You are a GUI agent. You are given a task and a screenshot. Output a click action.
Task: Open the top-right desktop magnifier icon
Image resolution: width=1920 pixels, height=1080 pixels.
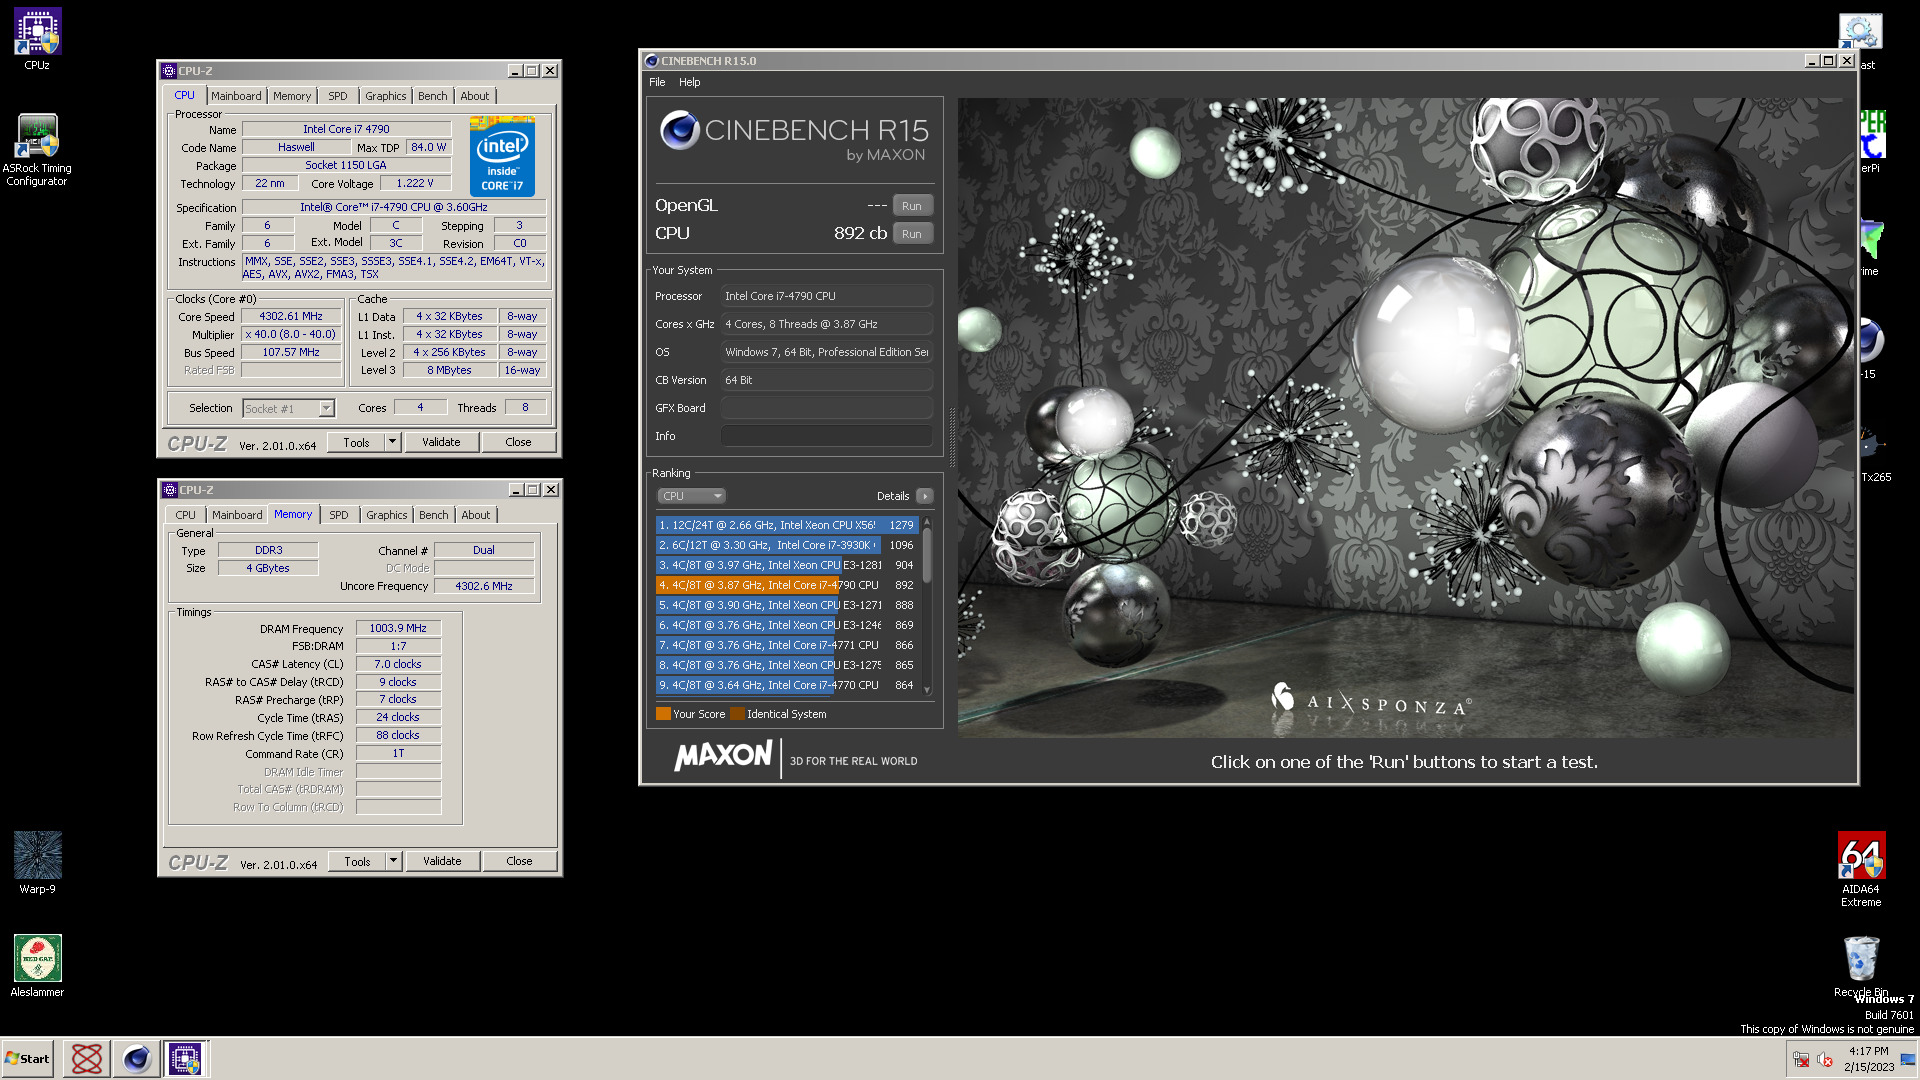point(1860,31)
